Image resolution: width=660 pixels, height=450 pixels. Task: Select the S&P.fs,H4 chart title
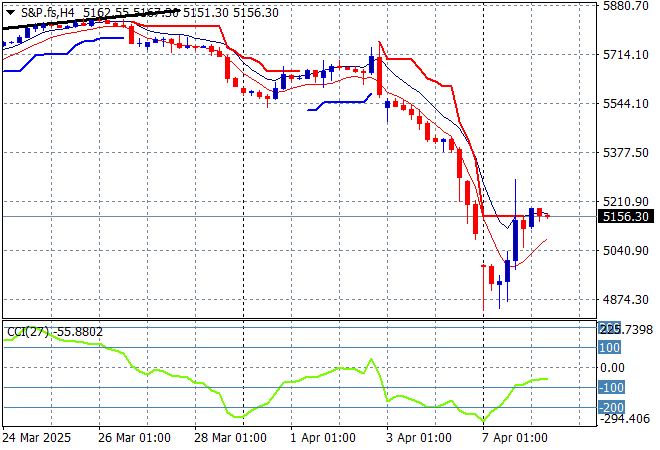[48, 13]
